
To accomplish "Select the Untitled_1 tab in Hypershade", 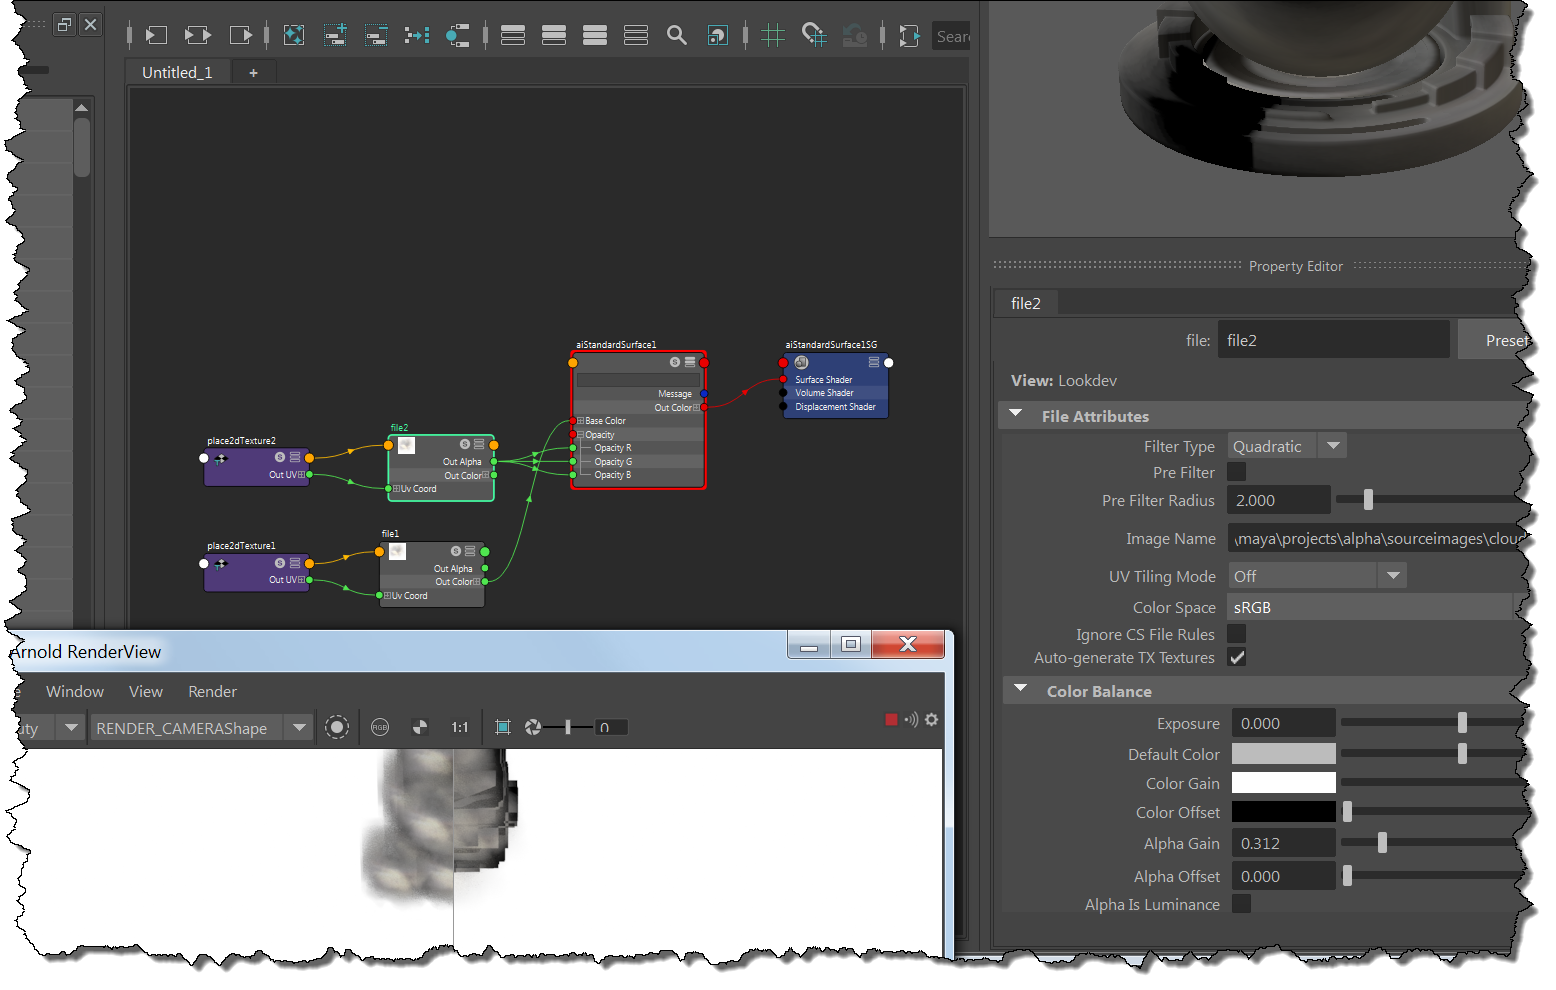I will click(x=177, y=71).
